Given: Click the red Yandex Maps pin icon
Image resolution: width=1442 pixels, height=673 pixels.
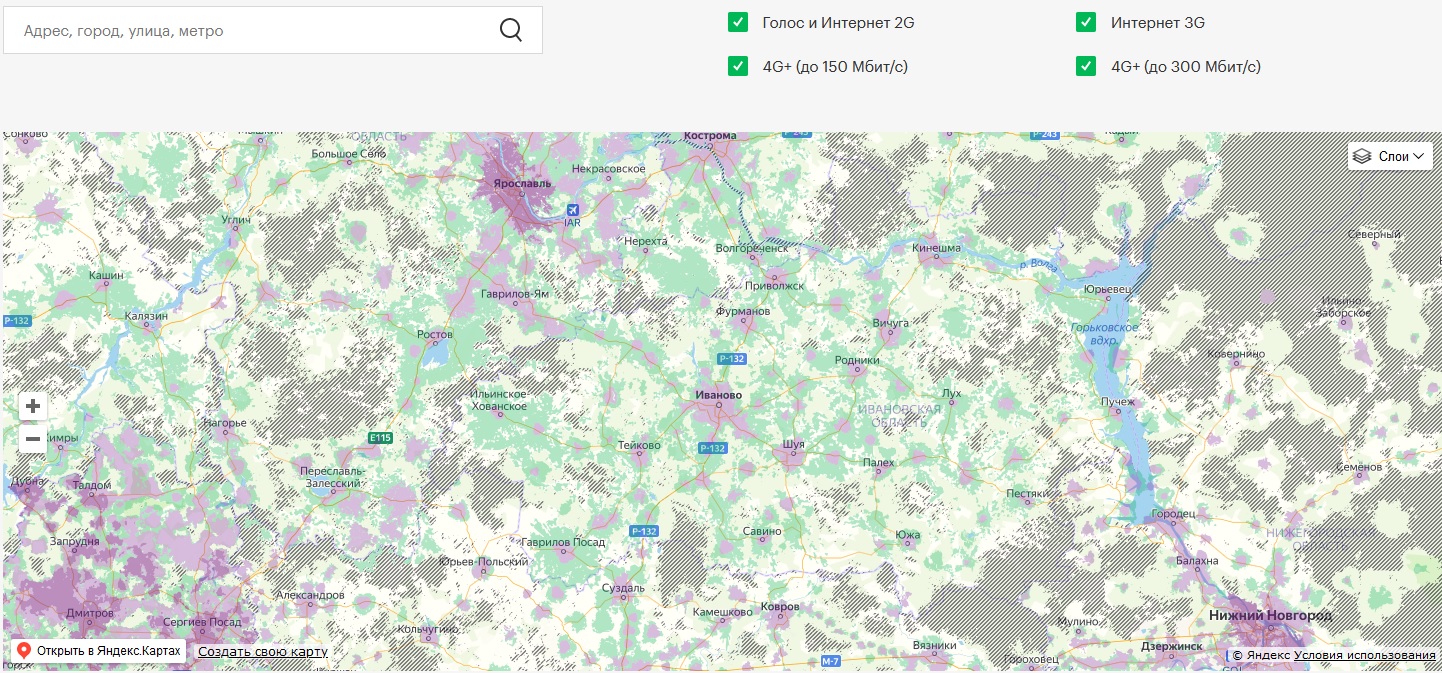Looking at the screenshot, I should coord(22,651).
